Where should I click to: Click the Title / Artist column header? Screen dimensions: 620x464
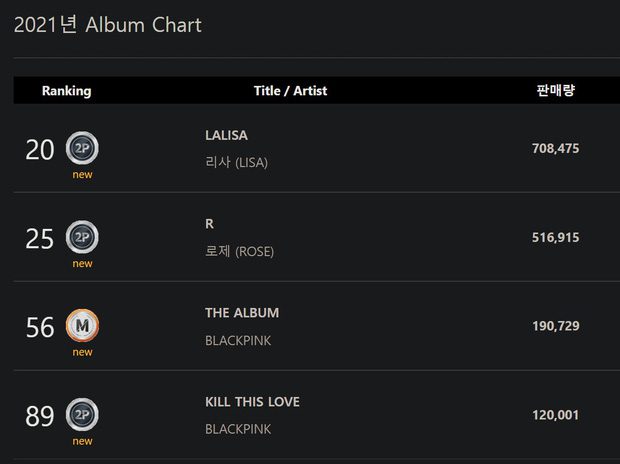(x=291, y=91)
